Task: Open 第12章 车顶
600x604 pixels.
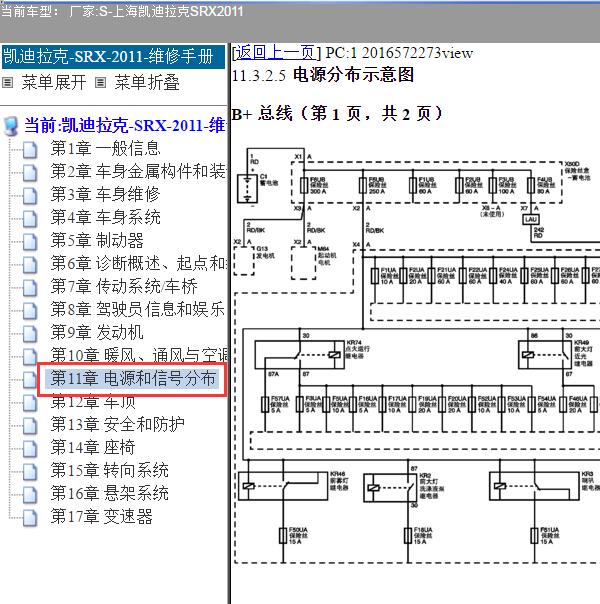Action: tap(93, 401)
